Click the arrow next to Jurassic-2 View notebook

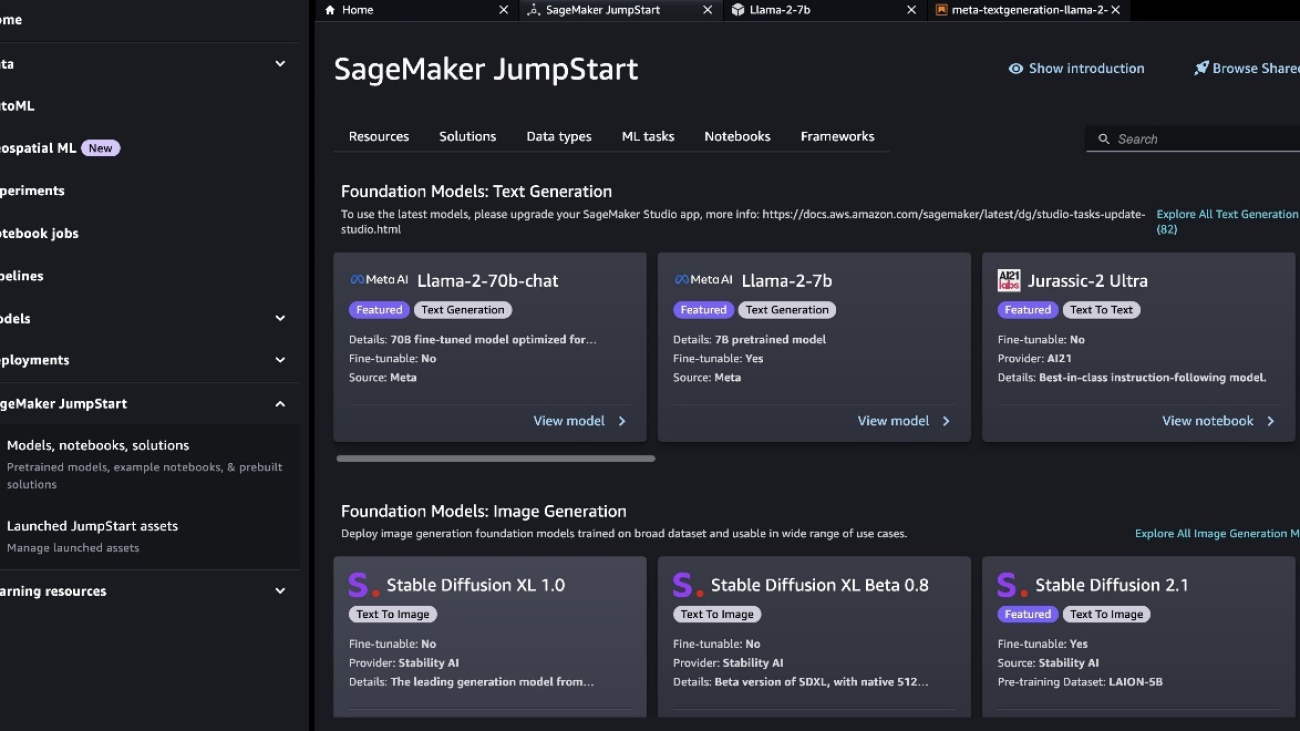pyautogui.click(x=1271, y=421)
